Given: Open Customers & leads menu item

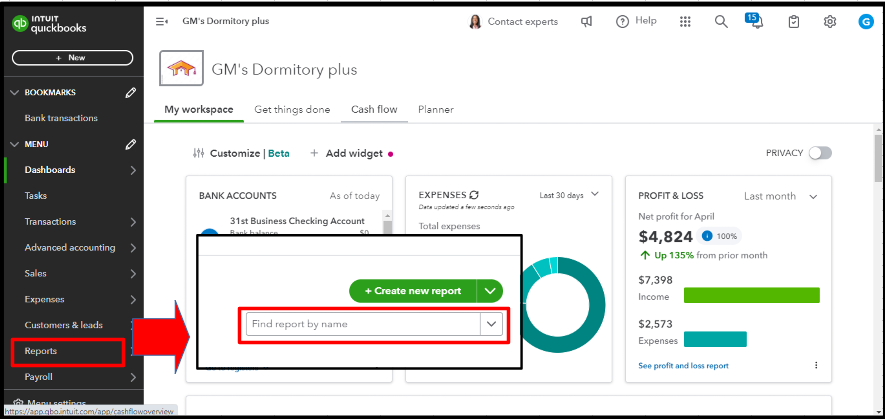Looking at the screenshot, I should pos(64,325).
